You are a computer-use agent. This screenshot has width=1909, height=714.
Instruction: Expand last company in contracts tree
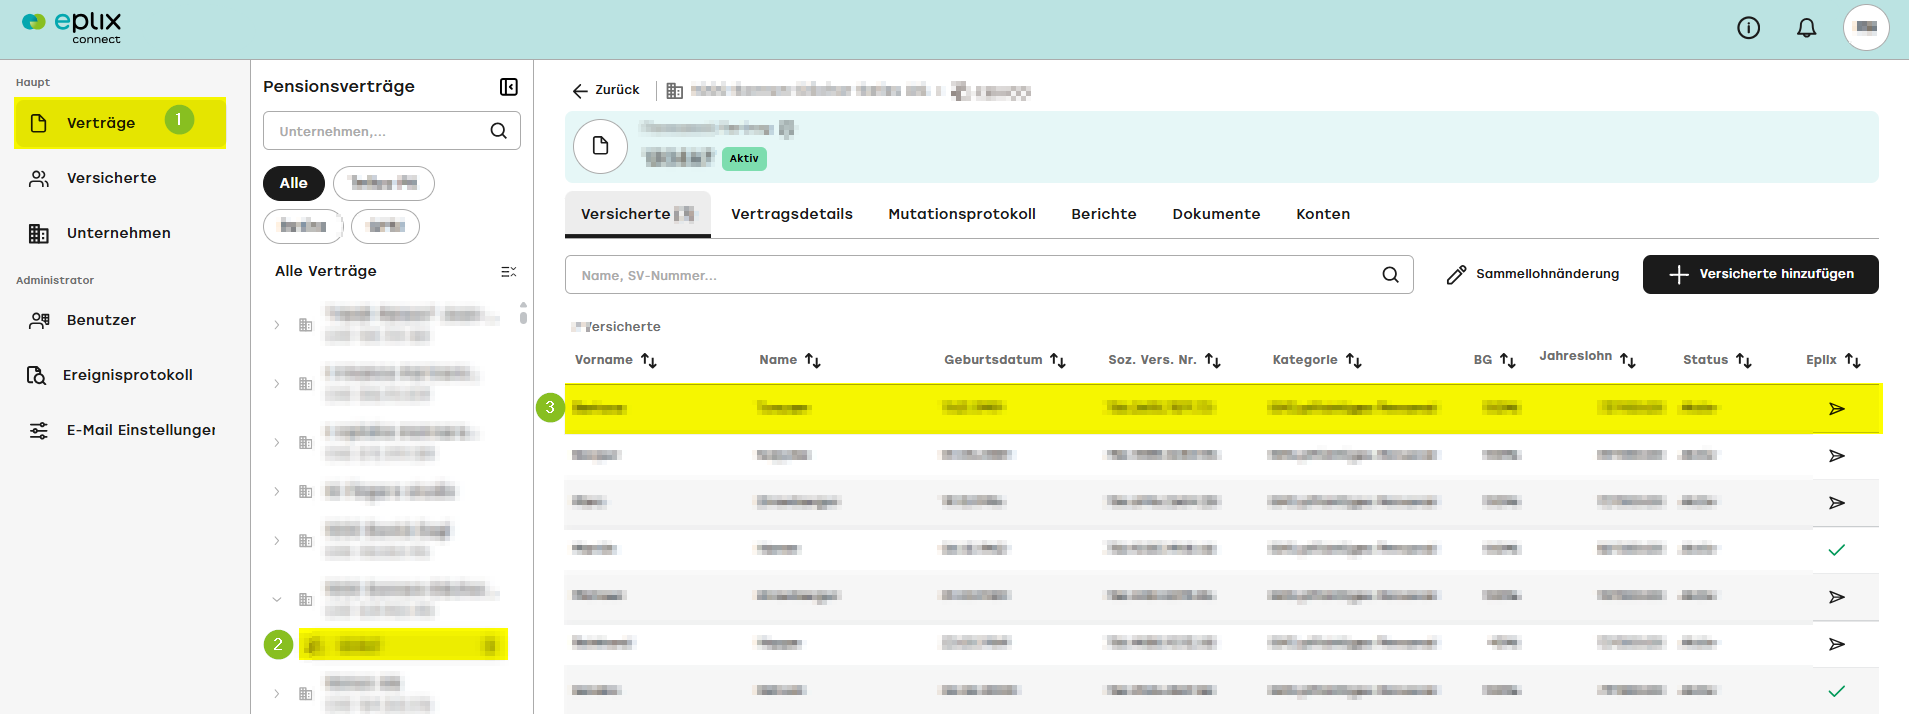coord(277,693)
